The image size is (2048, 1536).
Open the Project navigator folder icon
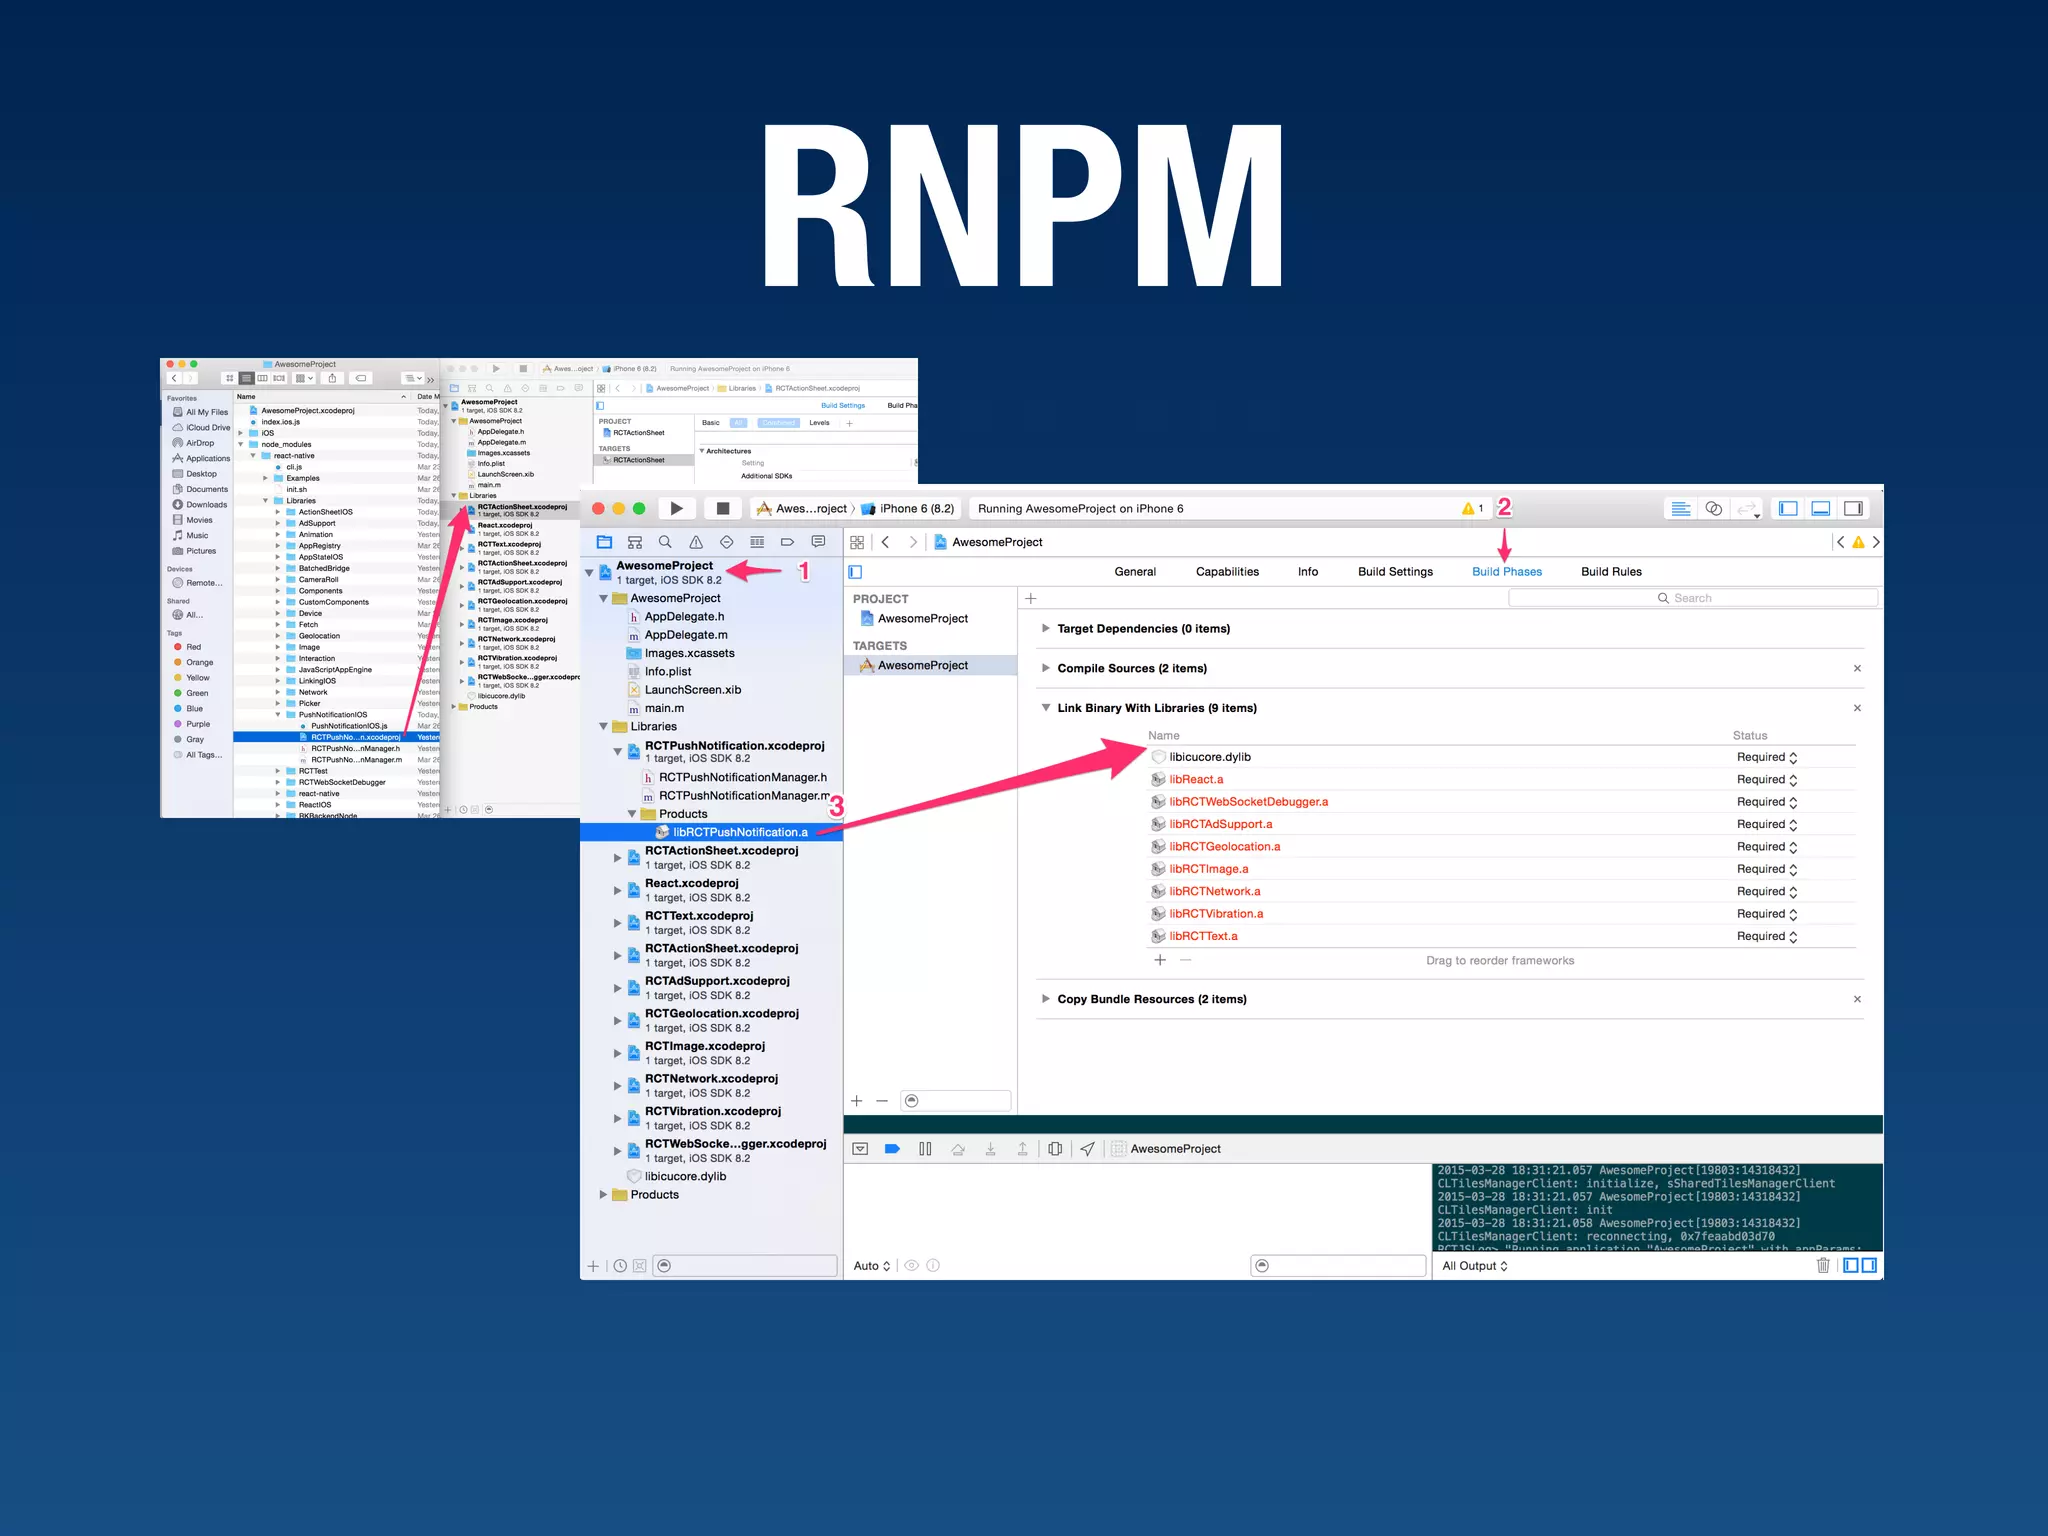pyautogui.click(x=604, y=542)
